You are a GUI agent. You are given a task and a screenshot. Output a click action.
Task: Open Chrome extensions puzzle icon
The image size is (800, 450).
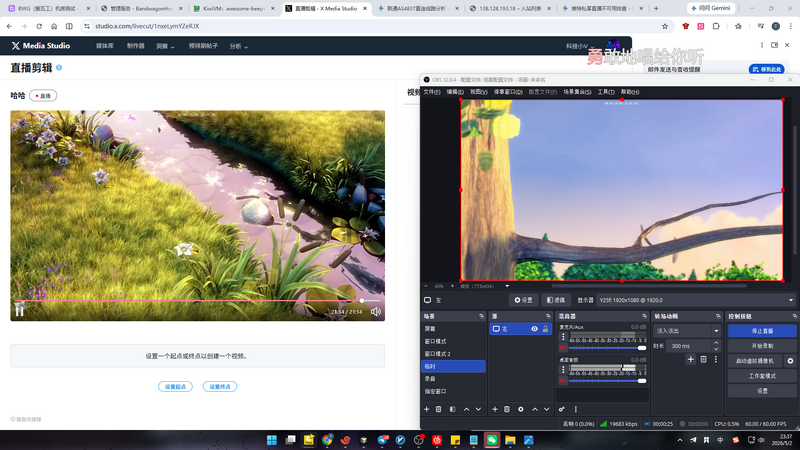coord(716,26)
